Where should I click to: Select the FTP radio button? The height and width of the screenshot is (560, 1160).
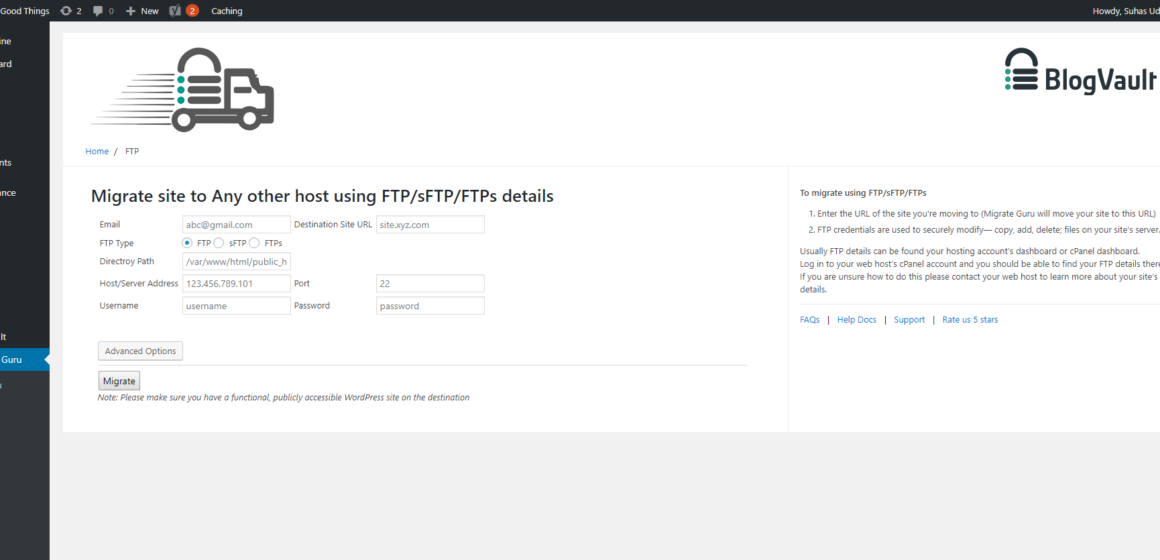tap(188, 243)
